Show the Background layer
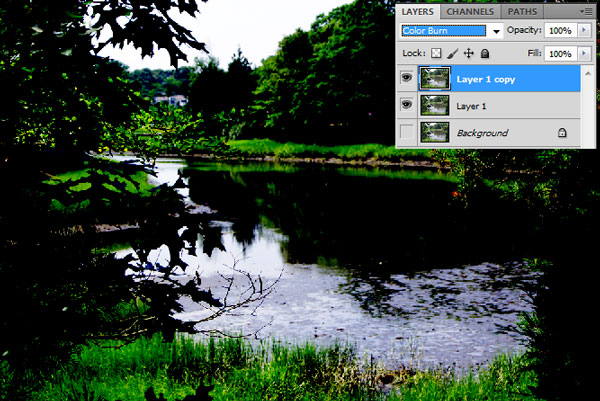This screenshot has height=401, width=600. pos(406,132)
